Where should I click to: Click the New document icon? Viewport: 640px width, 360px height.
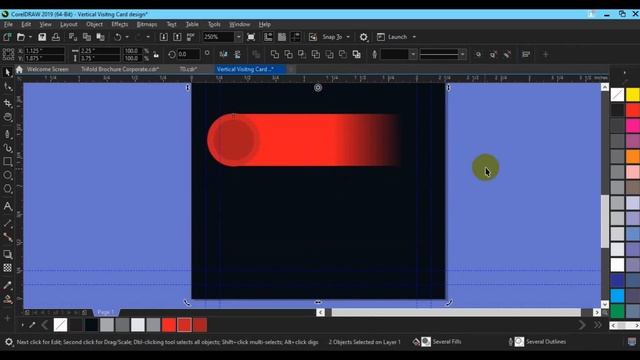7,37
